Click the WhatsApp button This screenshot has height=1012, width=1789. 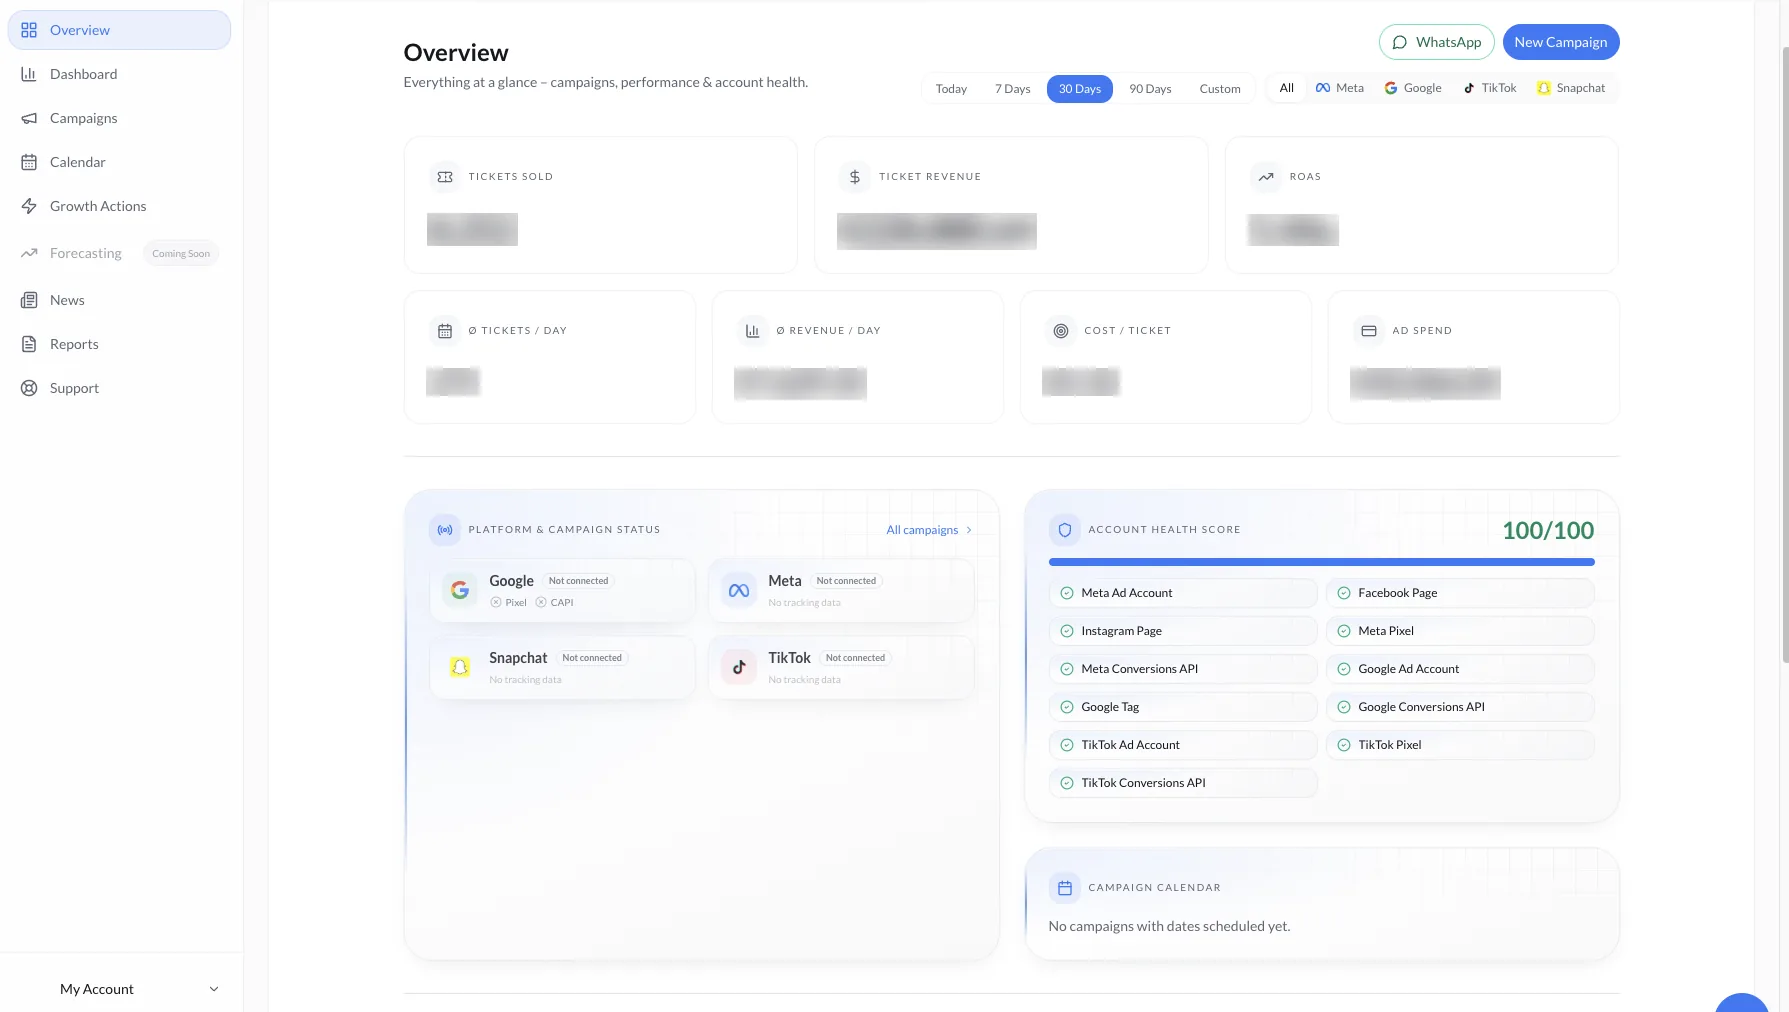point(1437,42)
